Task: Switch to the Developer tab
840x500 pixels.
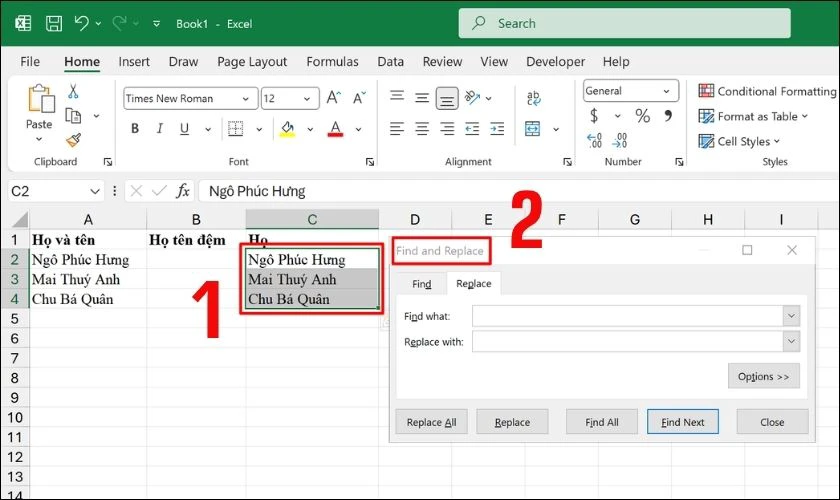Action: point(556,62)
